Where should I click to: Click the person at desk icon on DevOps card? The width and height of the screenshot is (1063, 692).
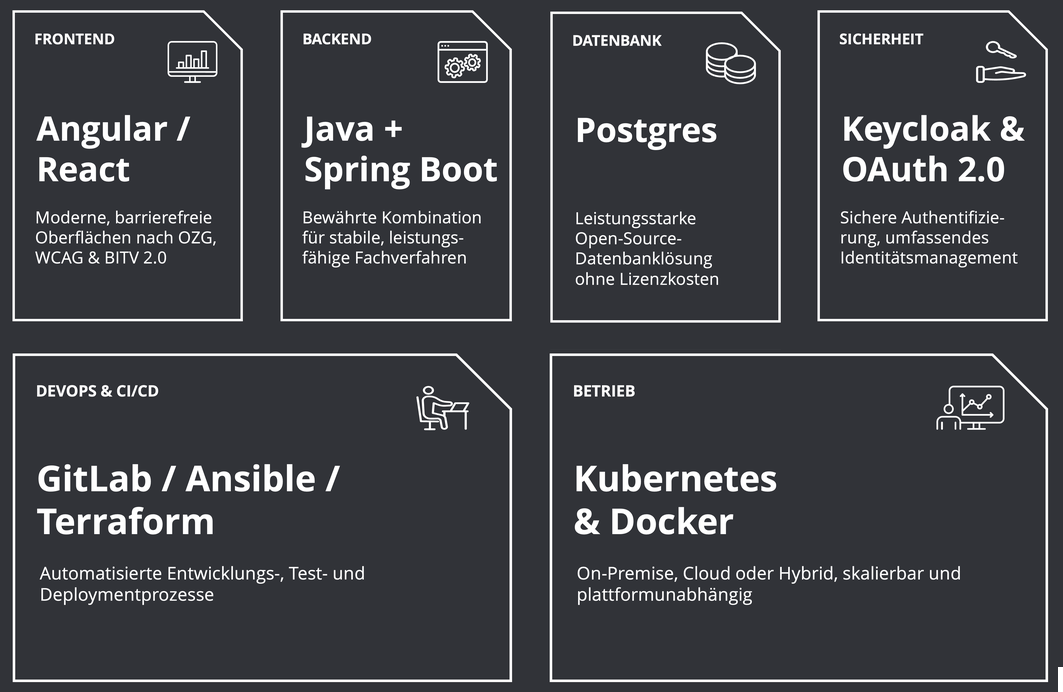[x=443, y=408]
